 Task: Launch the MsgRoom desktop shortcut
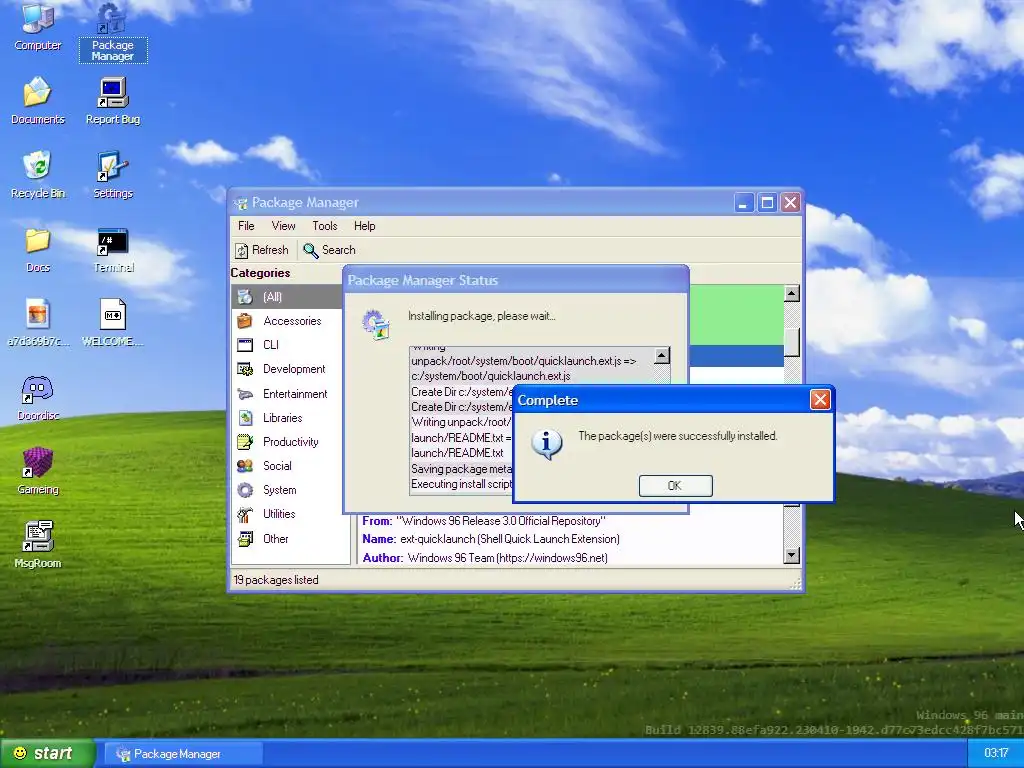(38, 545)
